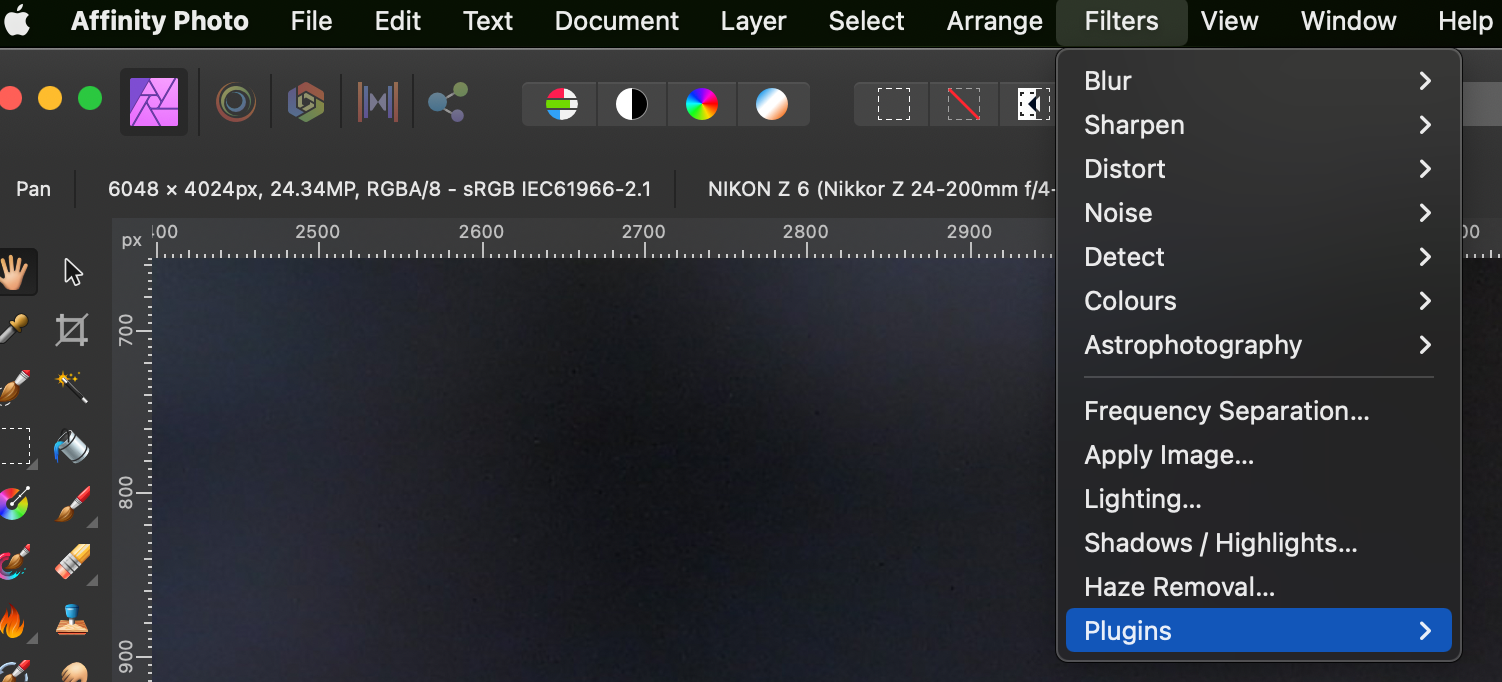Open the Edit menu

tap(397, 21)
